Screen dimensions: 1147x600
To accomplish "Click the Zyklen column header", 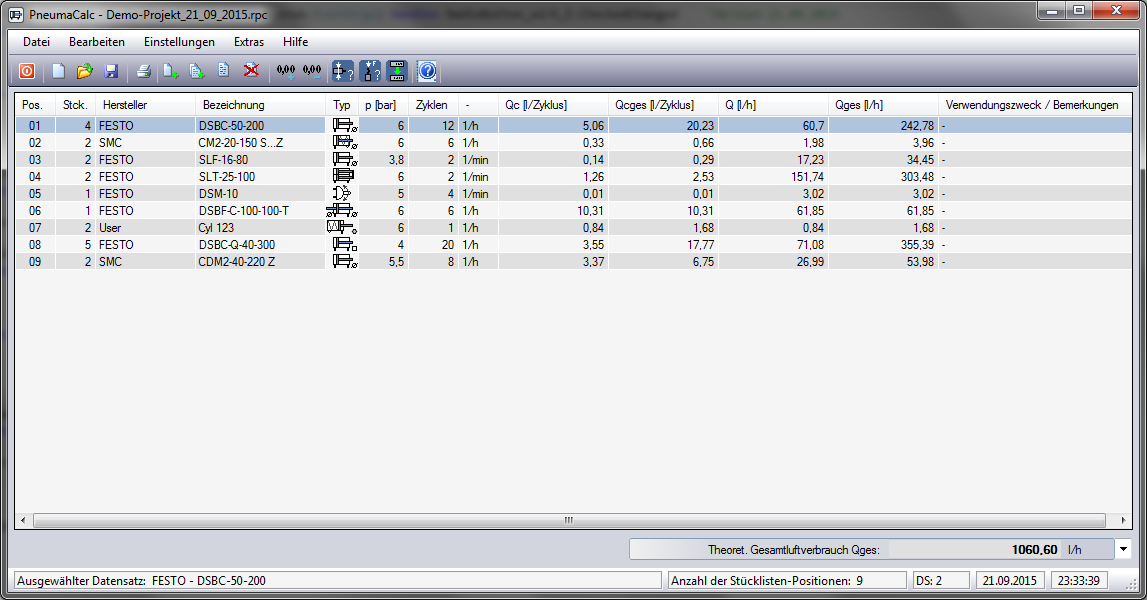I will click(x=433, y=105).
